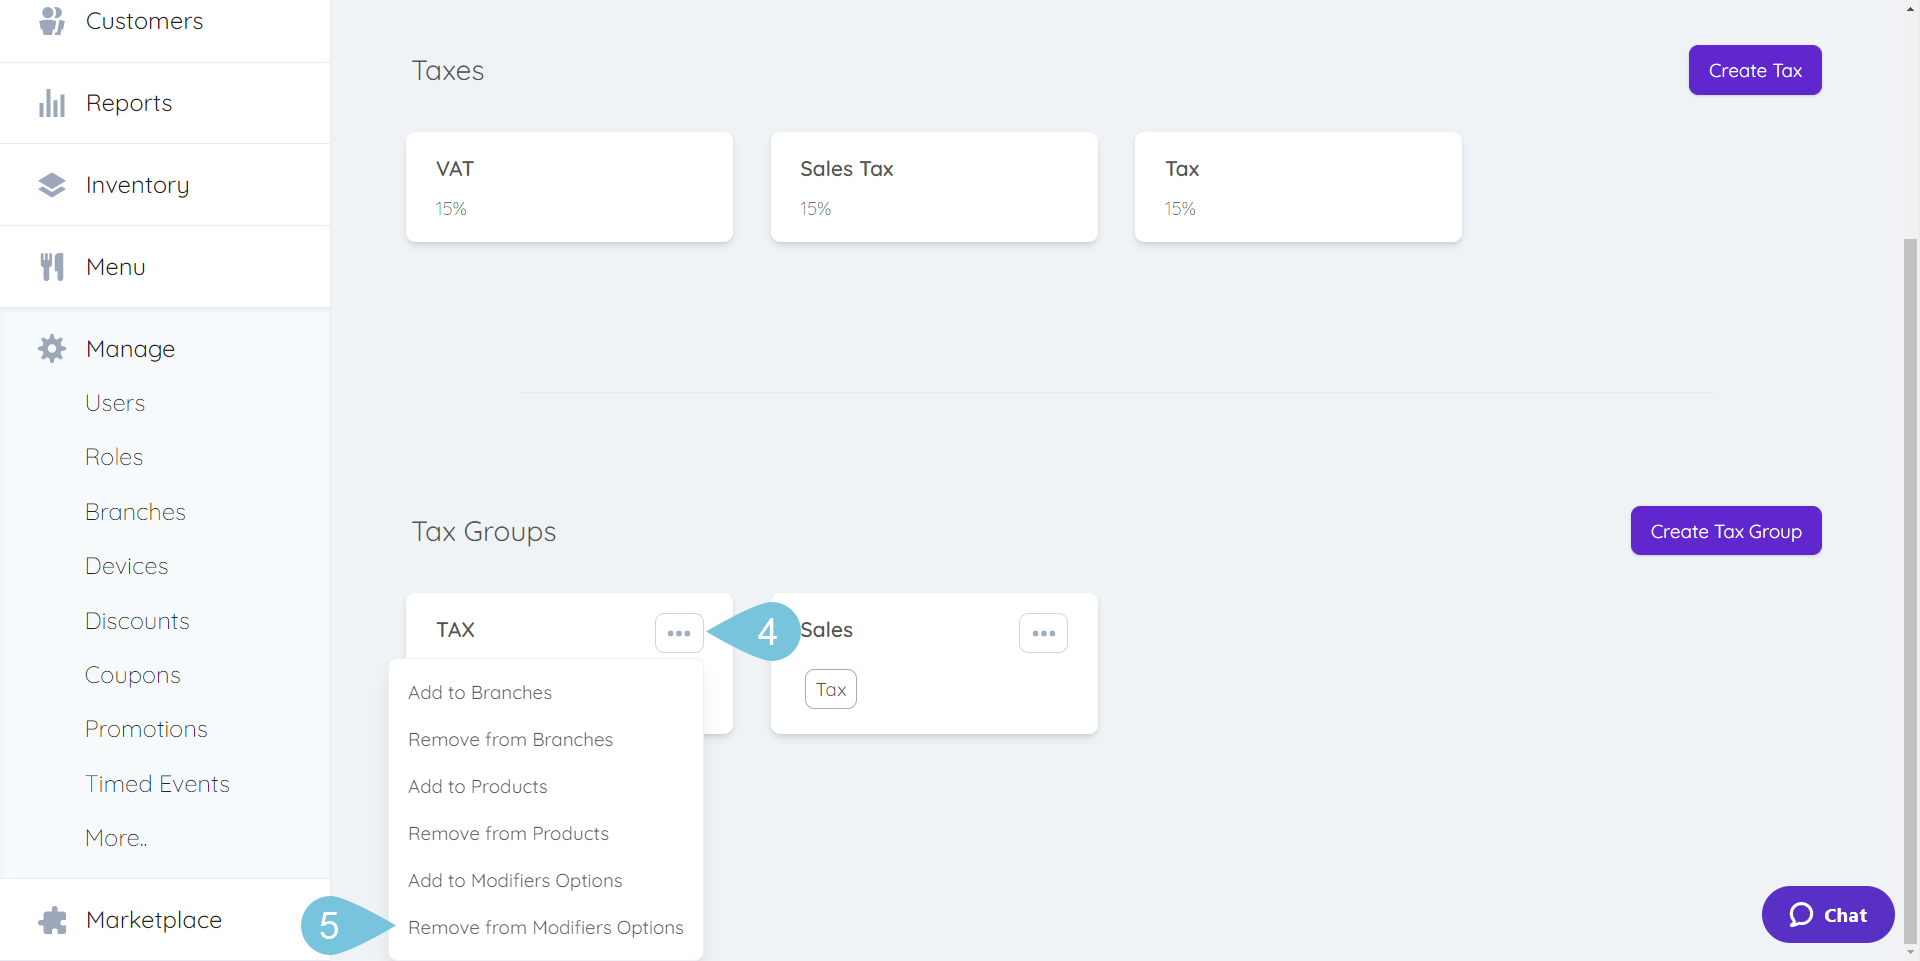Click the Create Tax Group button
The height and width of the screenshot is (961, 1920).
[1726, 531]
